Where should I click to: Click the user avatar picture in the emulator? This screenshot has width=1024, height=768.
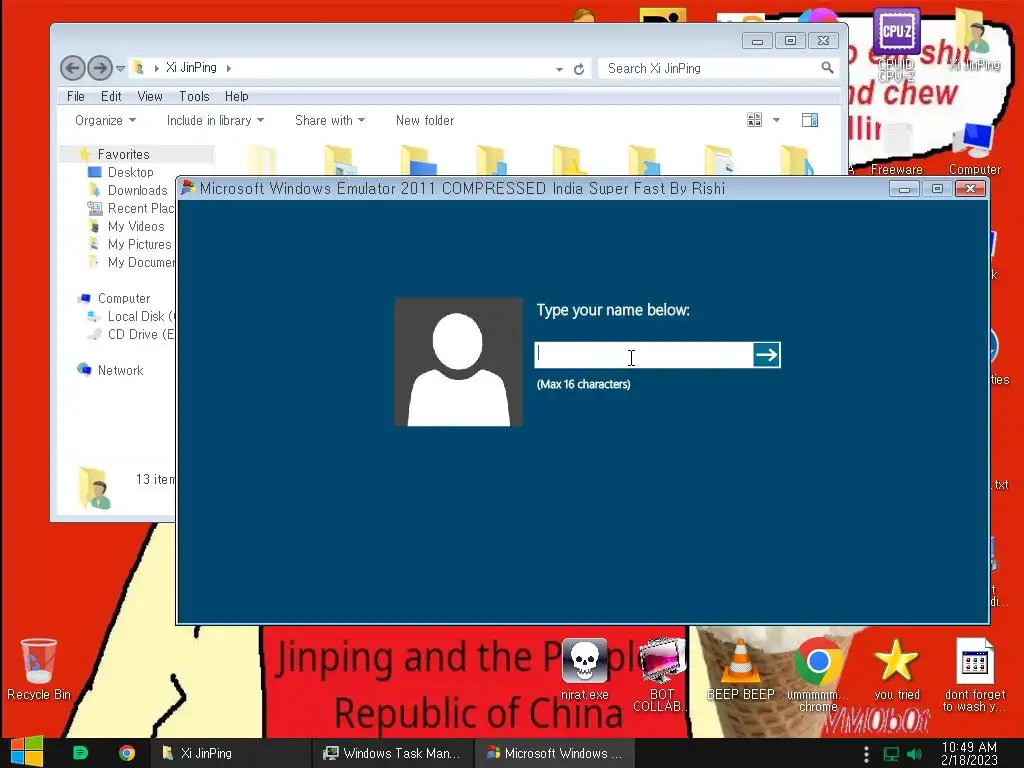pyautogui.click(x=458, y=362)
